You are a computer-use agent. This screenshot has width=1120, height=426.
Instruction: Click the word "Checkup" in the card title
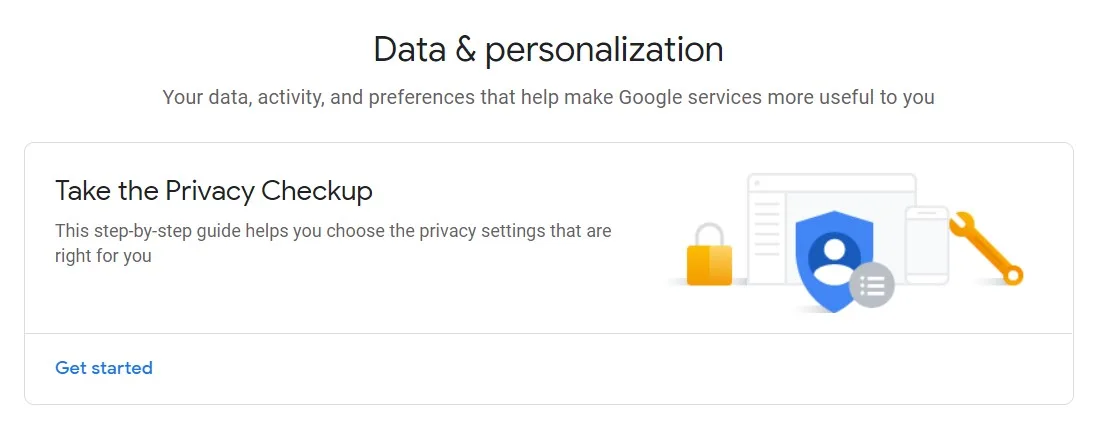317,190
